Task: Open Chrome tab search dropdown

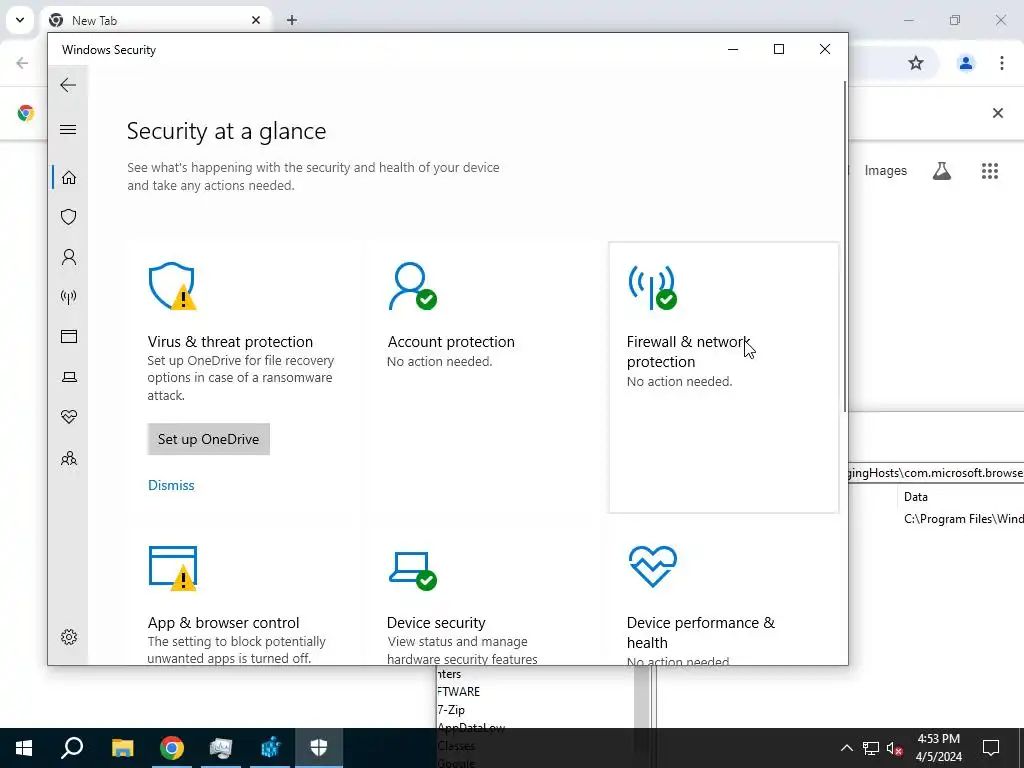Action: (x=20, y=20)
